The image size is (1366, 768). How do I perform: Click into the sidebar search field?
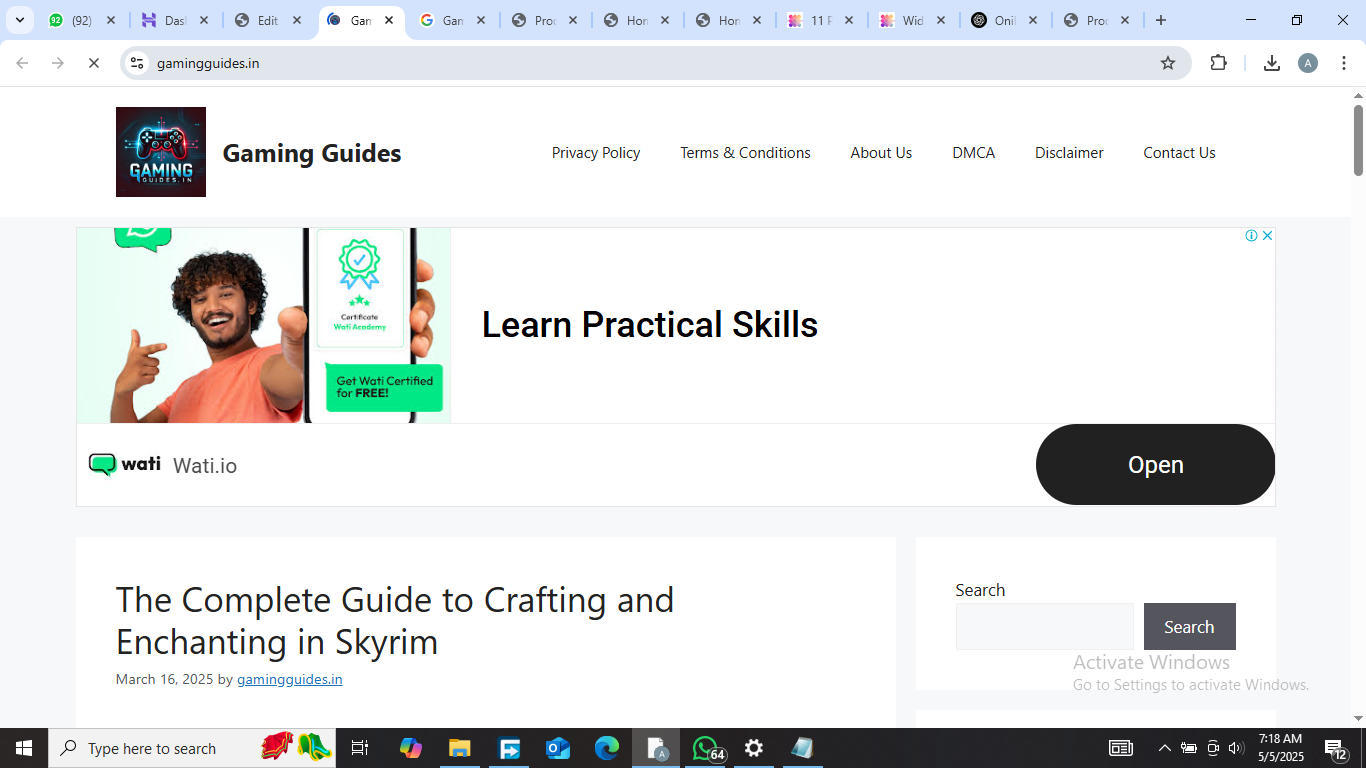1045,627
